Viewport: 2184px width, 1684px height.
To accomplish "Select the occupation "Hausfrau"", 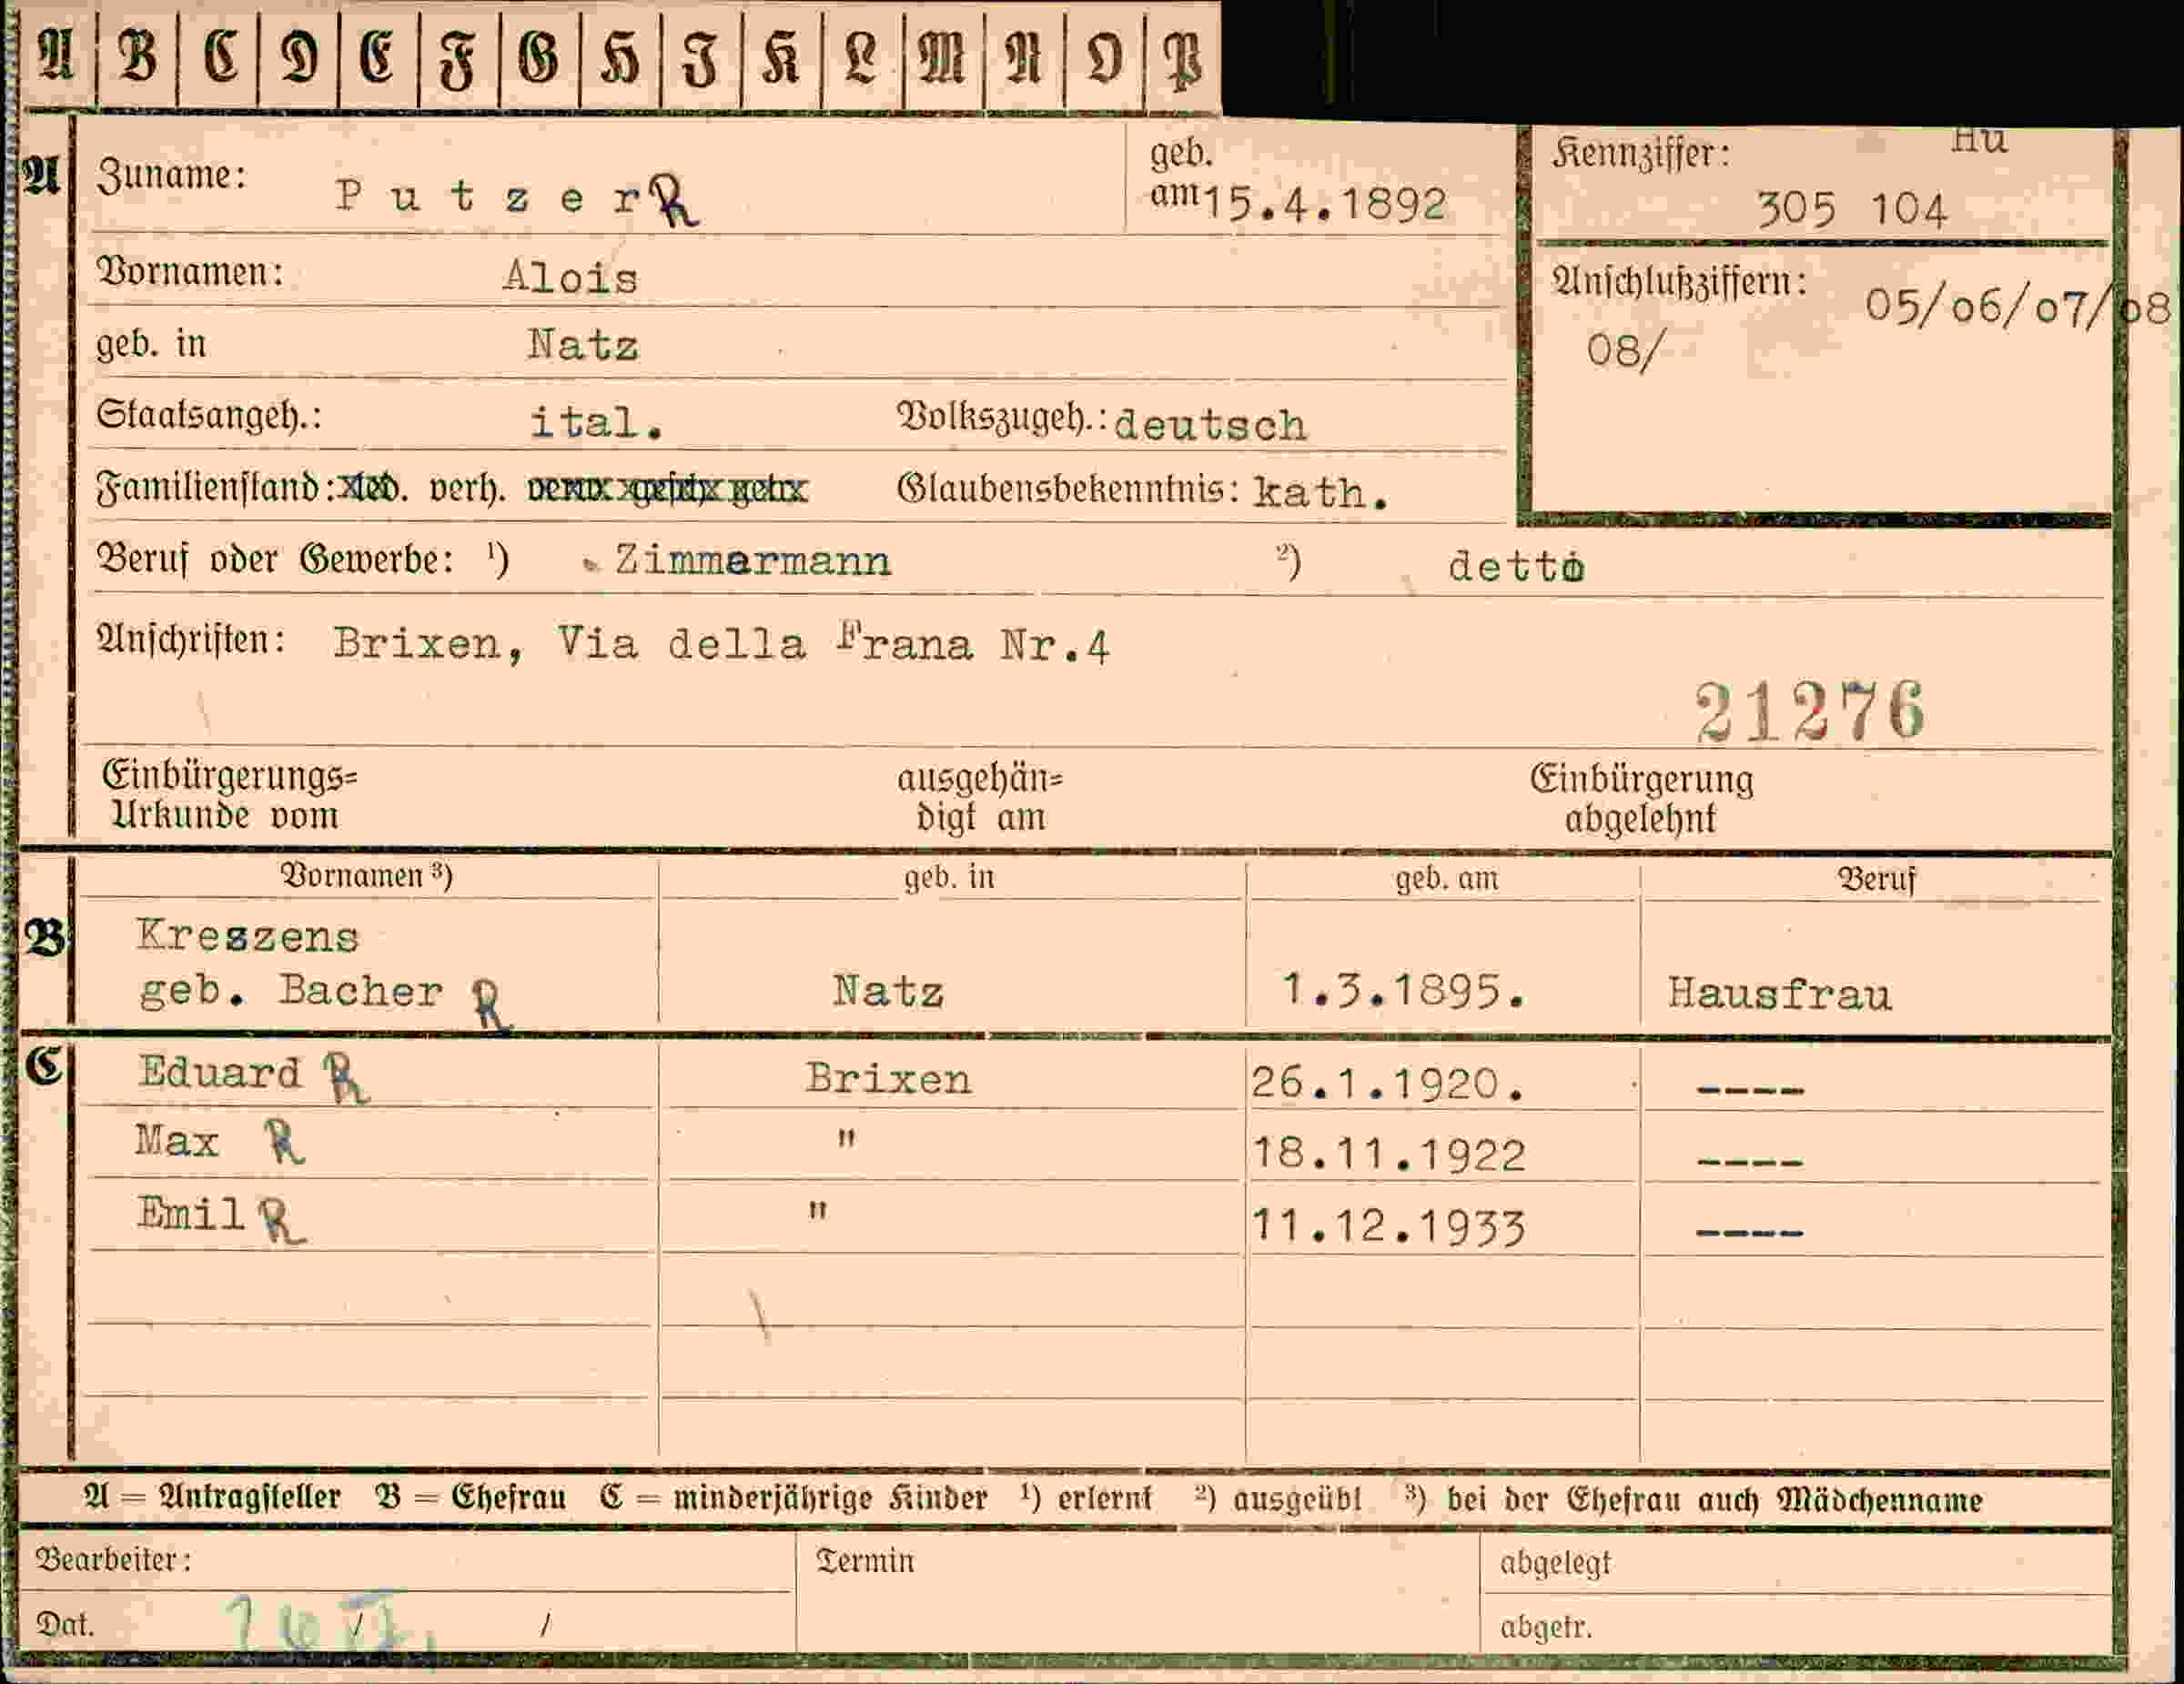I will click(1779, 994).
